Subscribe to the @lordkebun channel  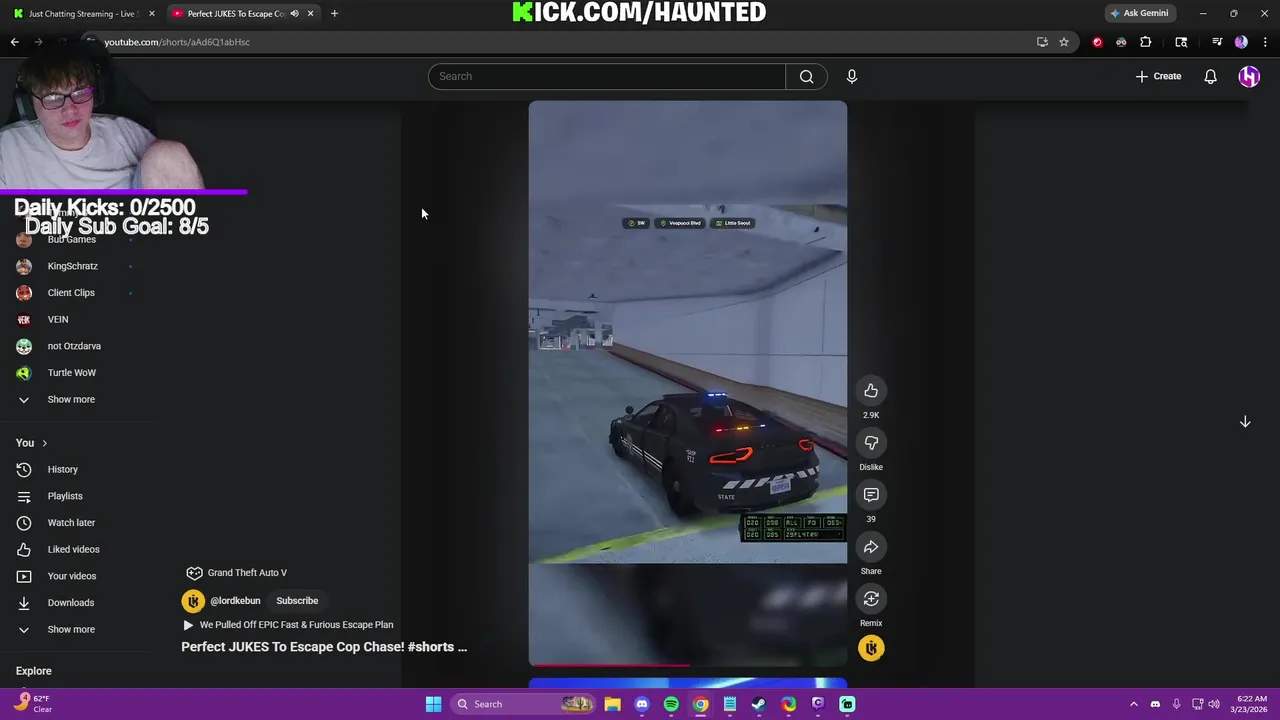pyautogui.click(x=297, y=601)
